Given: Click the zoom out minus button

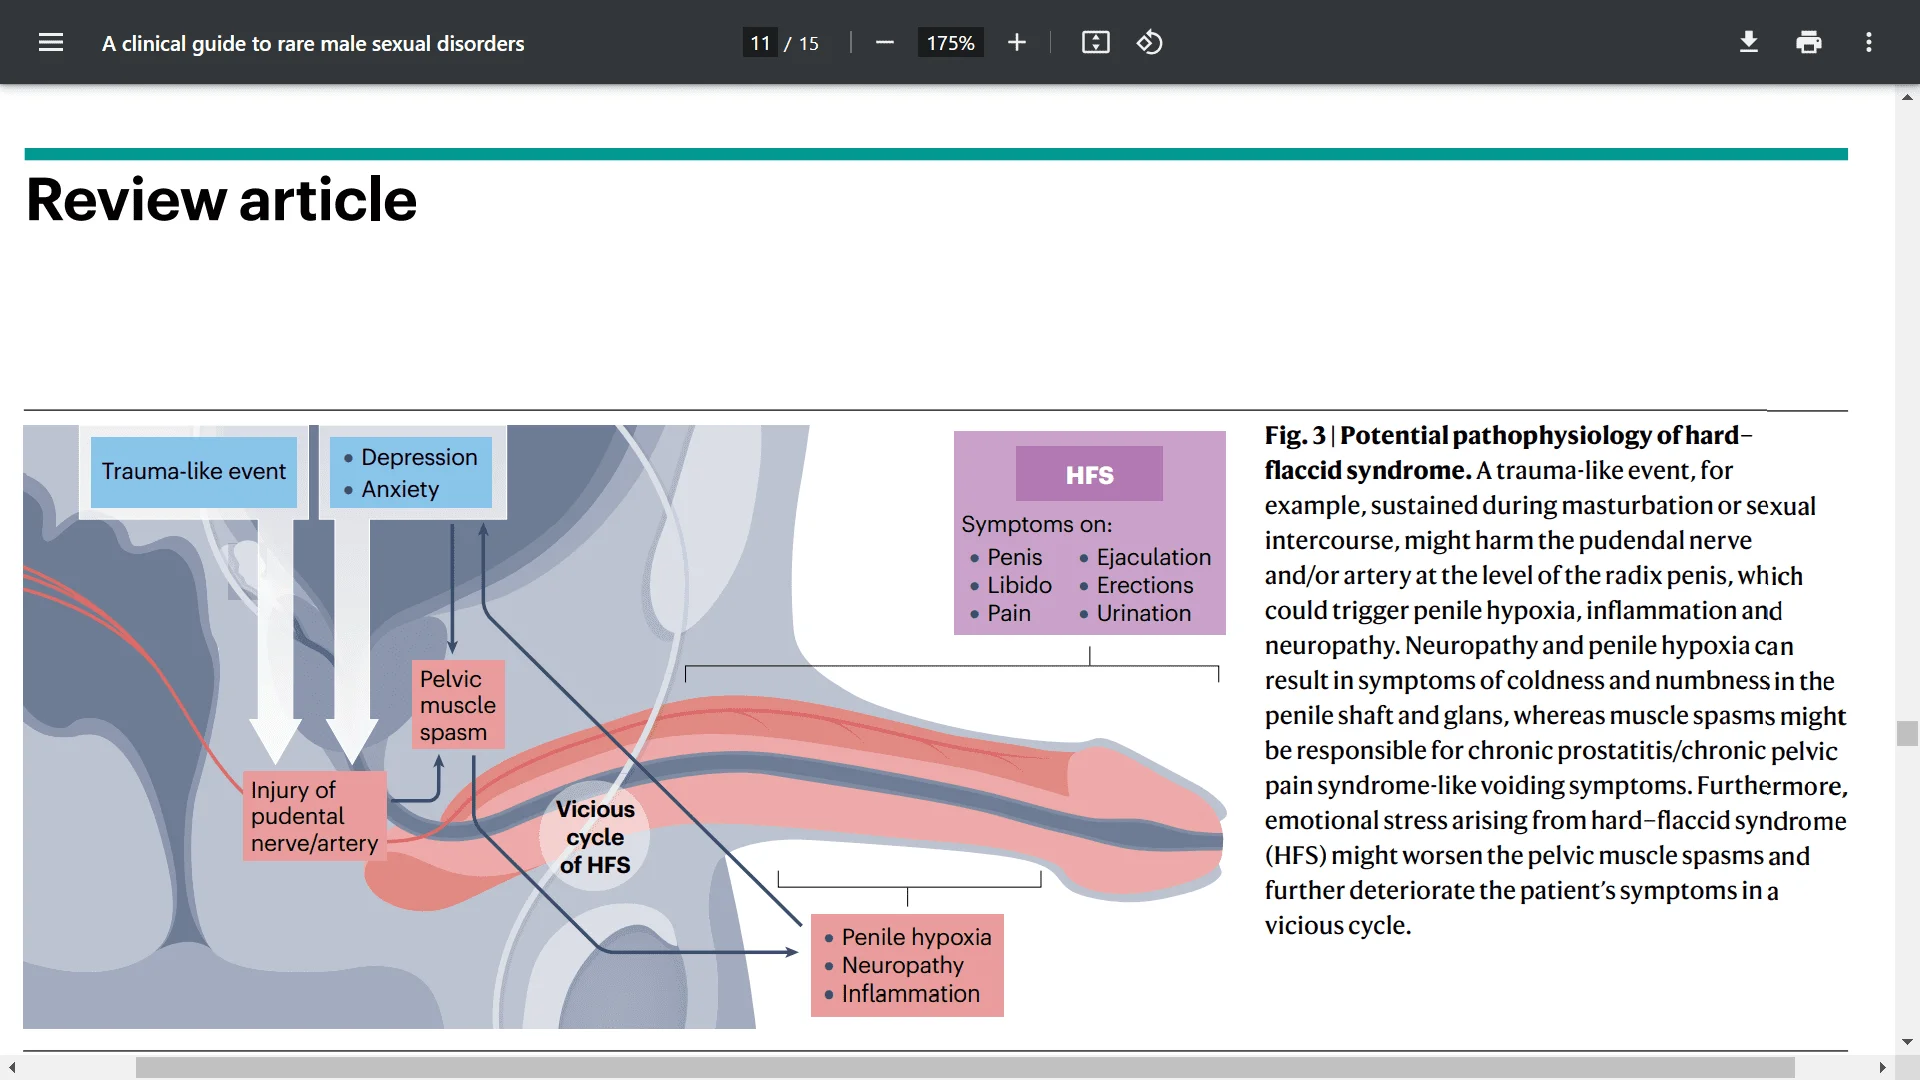Looking at the screenshot, I should point(884,43).
